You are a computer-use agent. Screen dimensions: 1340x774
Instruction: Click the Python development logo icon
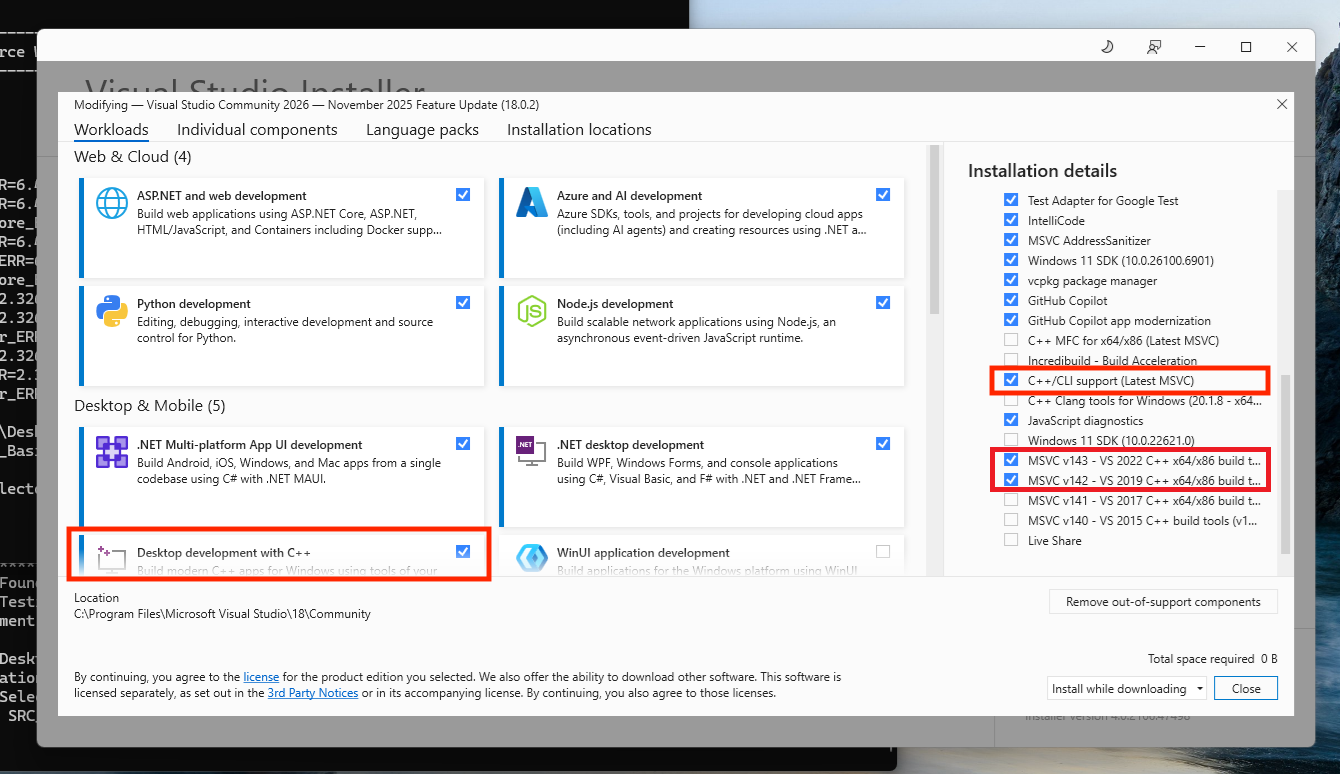click(112, 311)
